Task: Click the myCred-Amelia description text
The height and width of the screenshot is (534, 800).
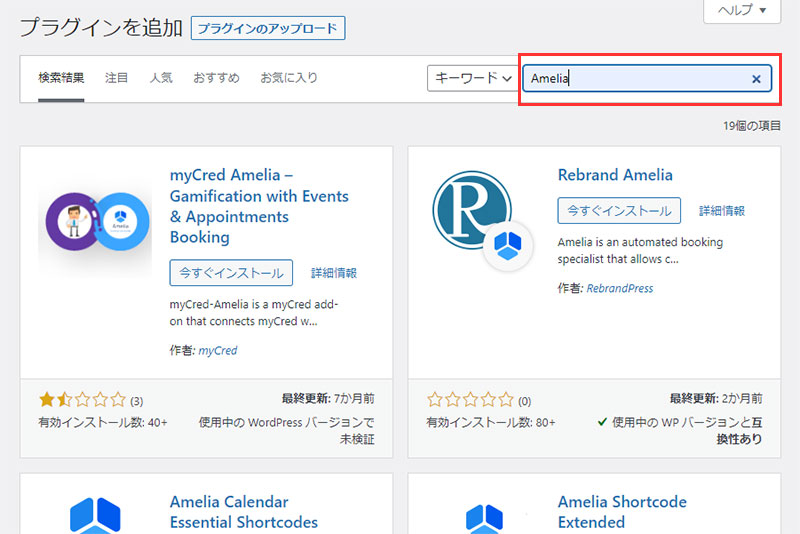Action: [x=254, y=313]
